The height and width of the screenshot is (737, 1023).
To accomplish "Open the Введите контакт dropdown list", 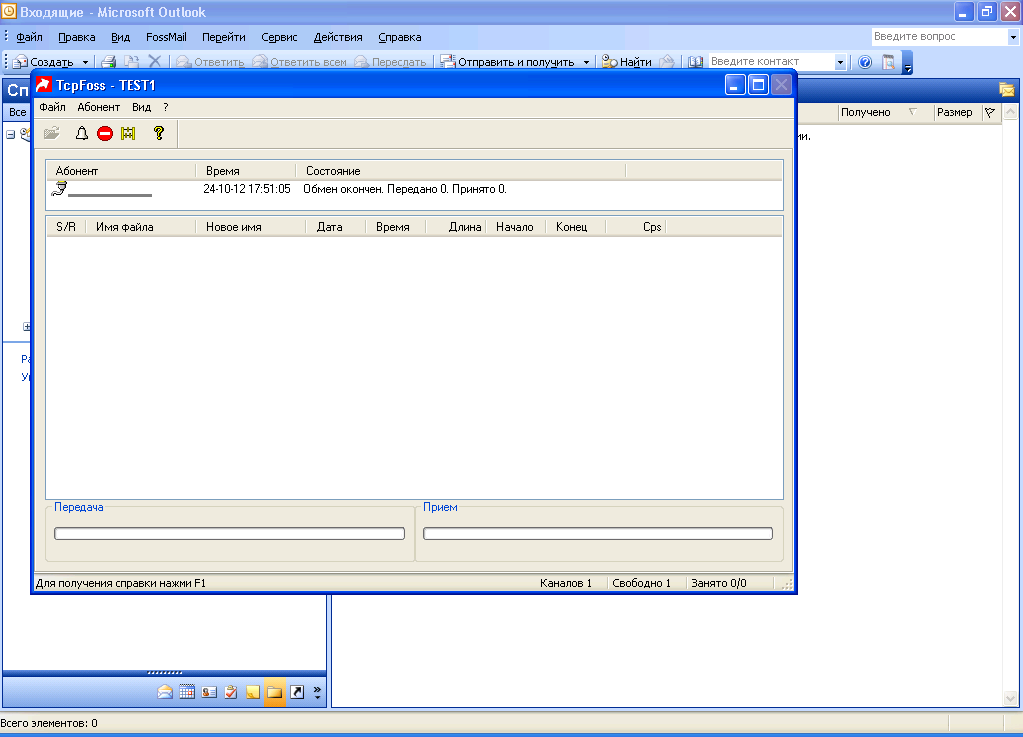I will (x=840, y=62).
